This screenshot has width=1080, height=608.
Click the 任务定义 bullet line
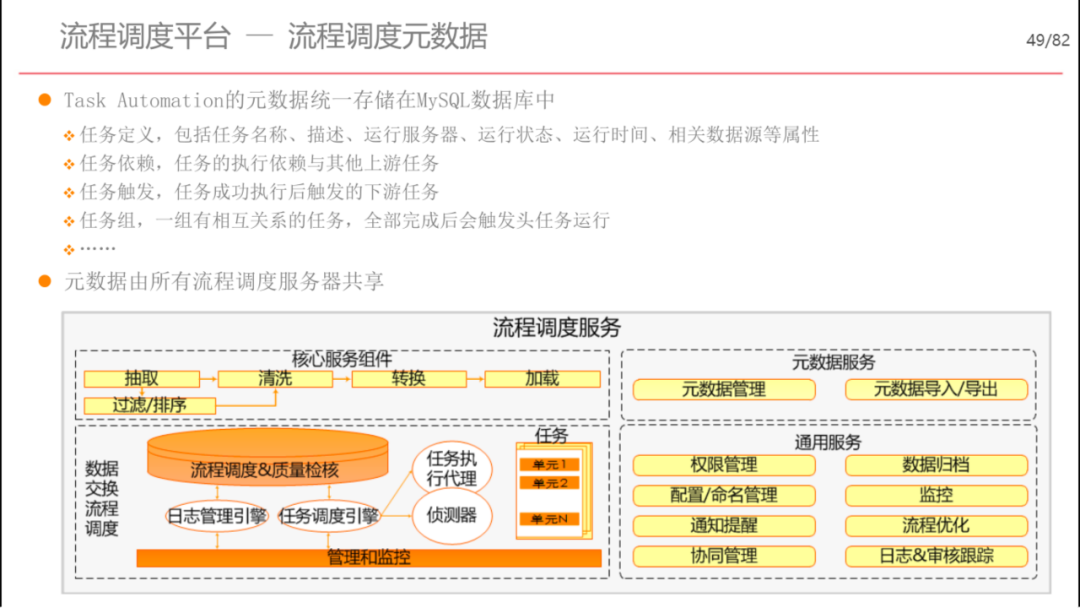click(449, 135)
